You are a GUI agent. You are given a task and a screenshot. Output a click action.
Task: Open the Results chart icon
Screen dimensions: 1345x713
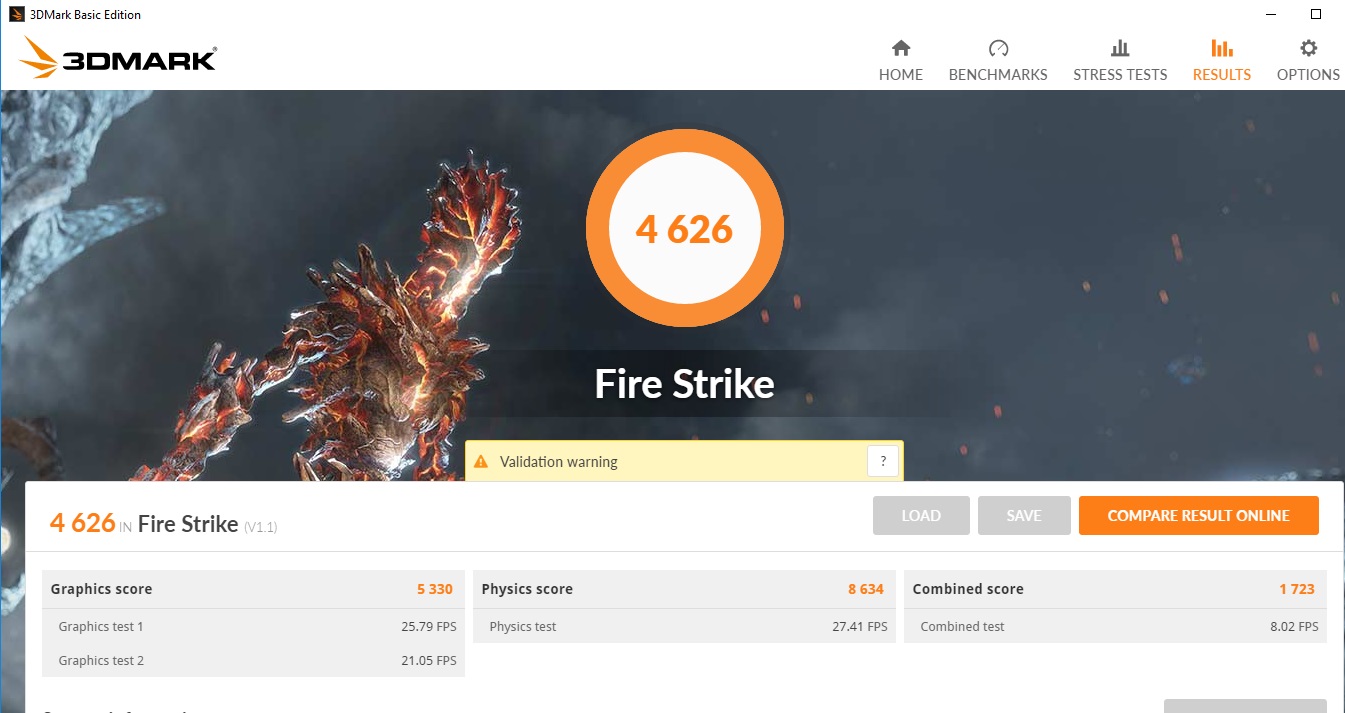(1221, 48)
